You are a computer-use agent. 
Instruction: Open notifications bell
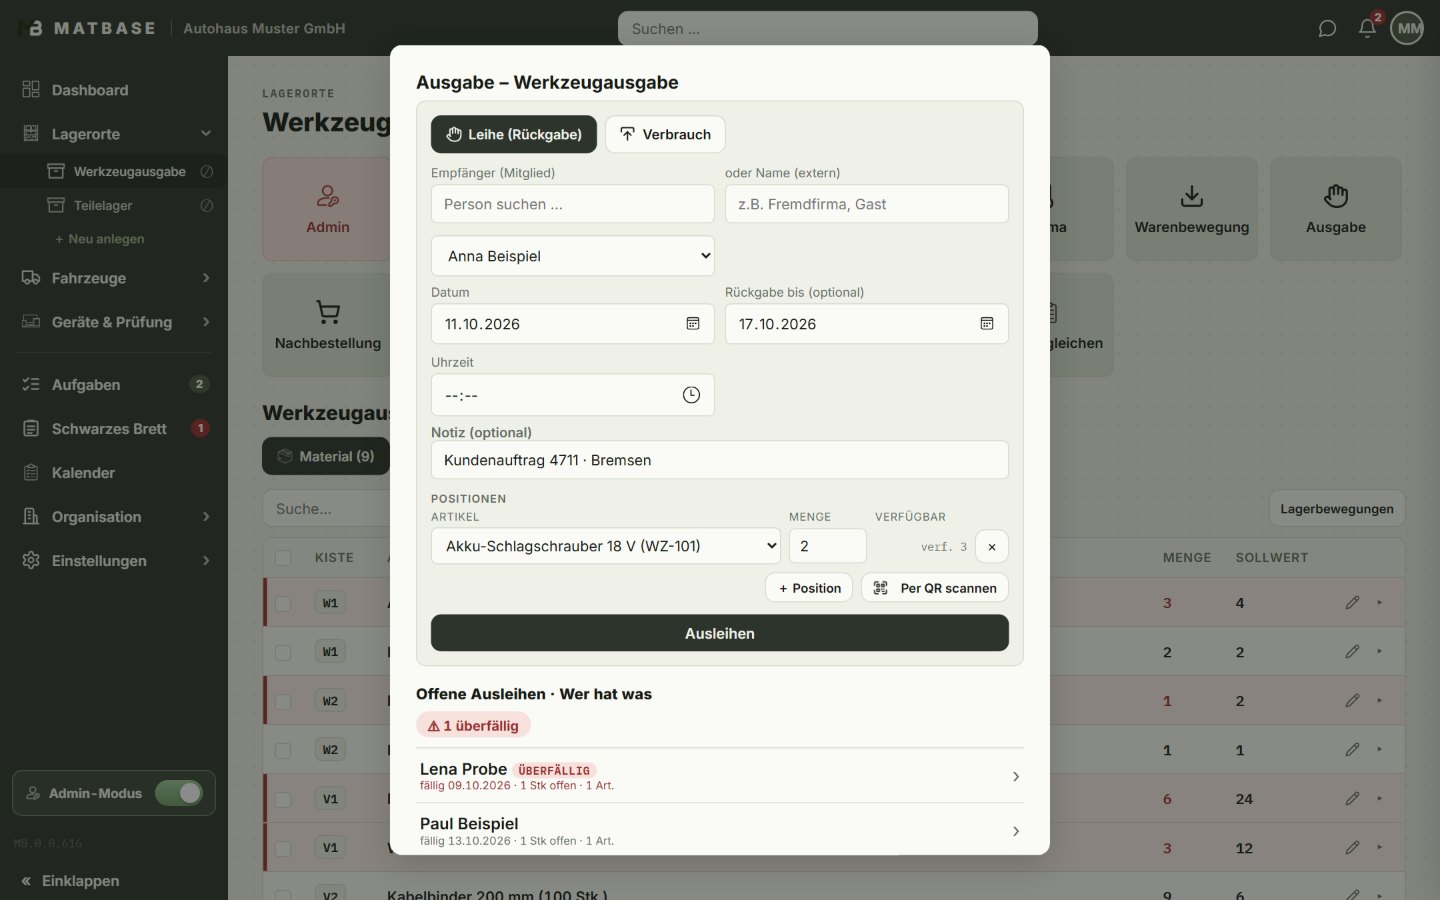1367,28
